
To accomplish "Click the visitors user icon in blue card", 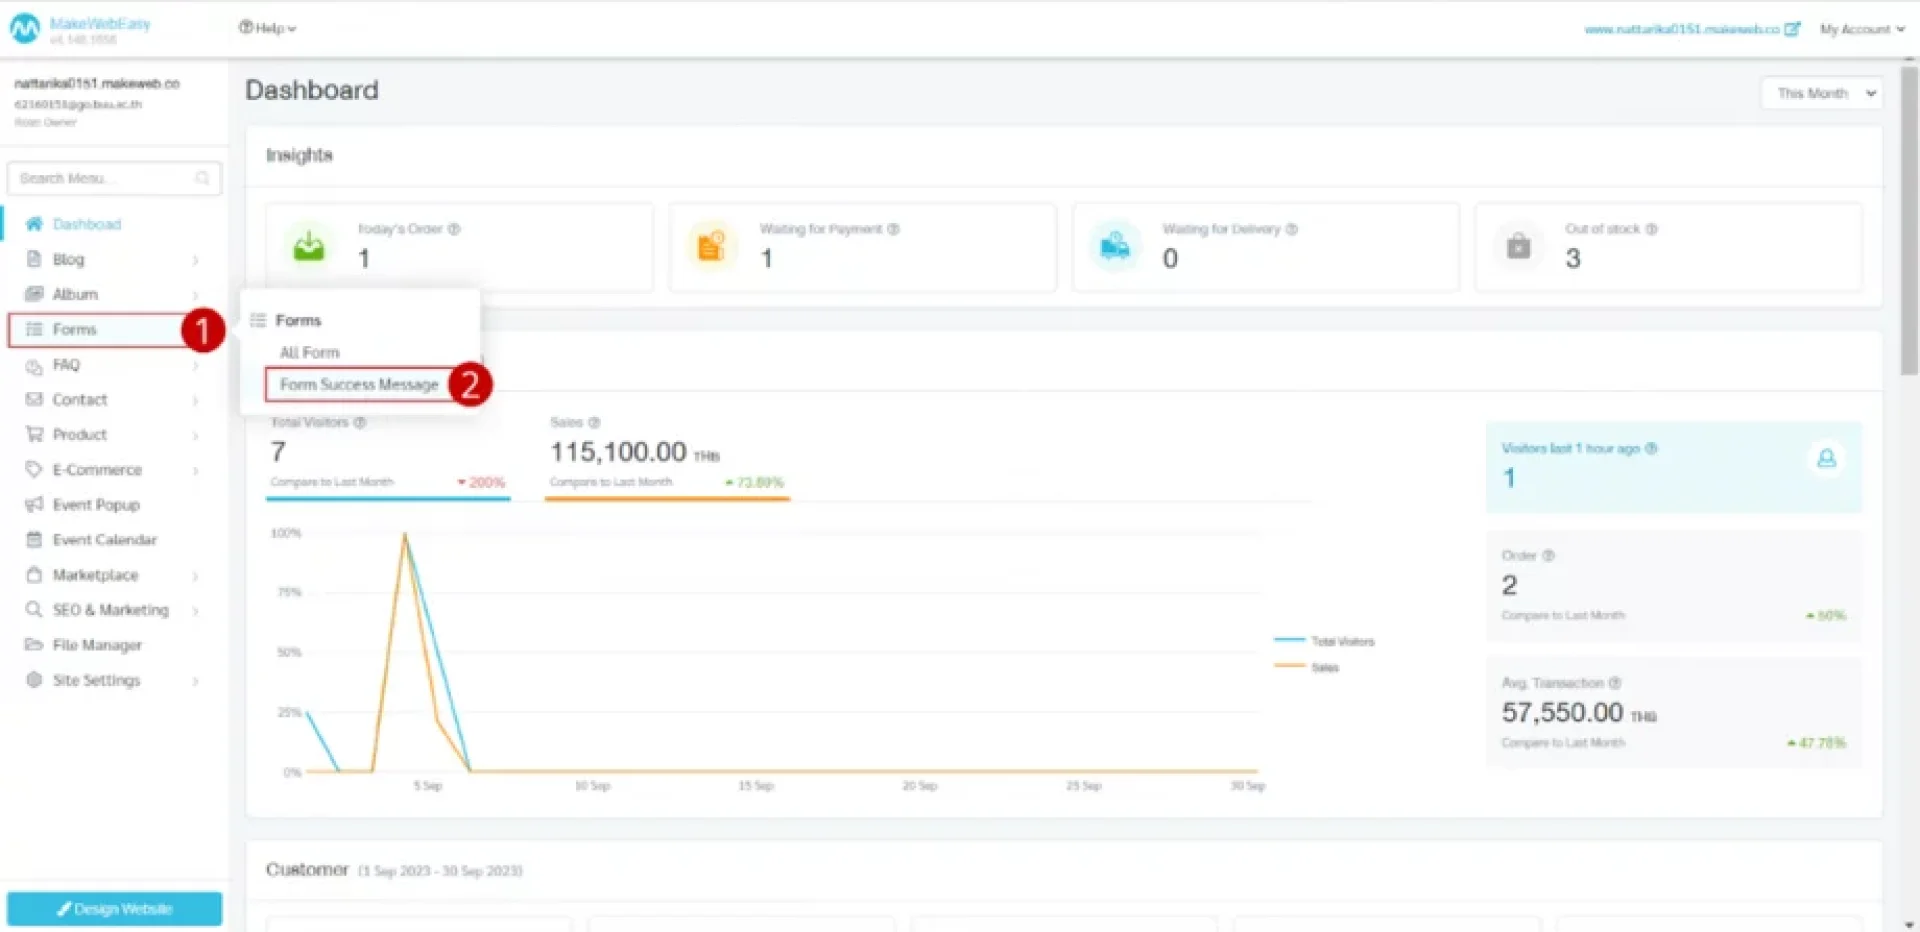I will coord(1826,458).
